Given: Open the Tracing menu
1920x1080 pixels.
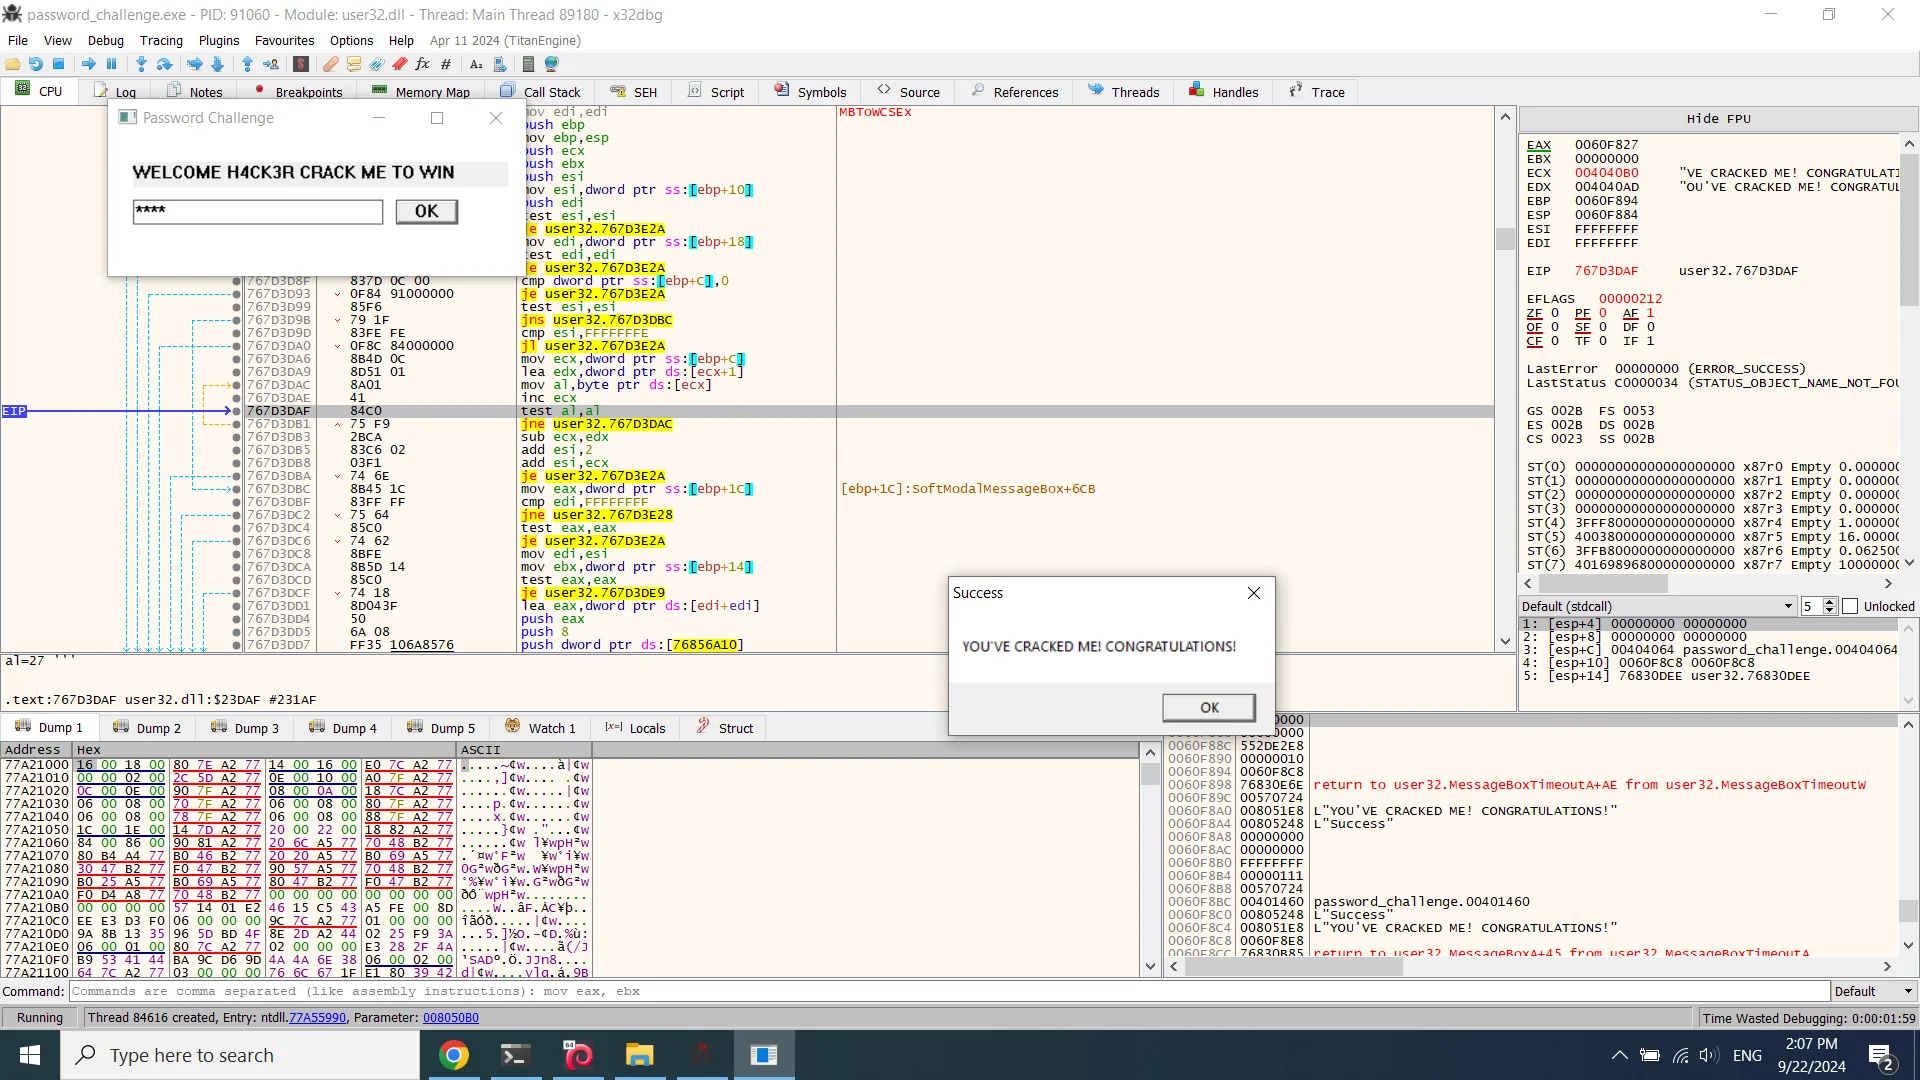Looking at the screenshot, I should (x=161, y=40).
